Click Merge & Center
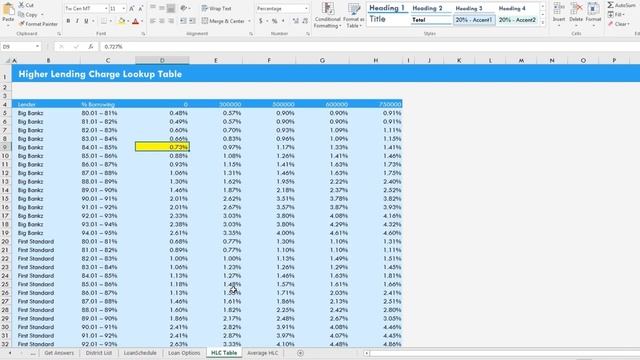The height and width of the screenshot is (360, 640). (x=223, y=21)
